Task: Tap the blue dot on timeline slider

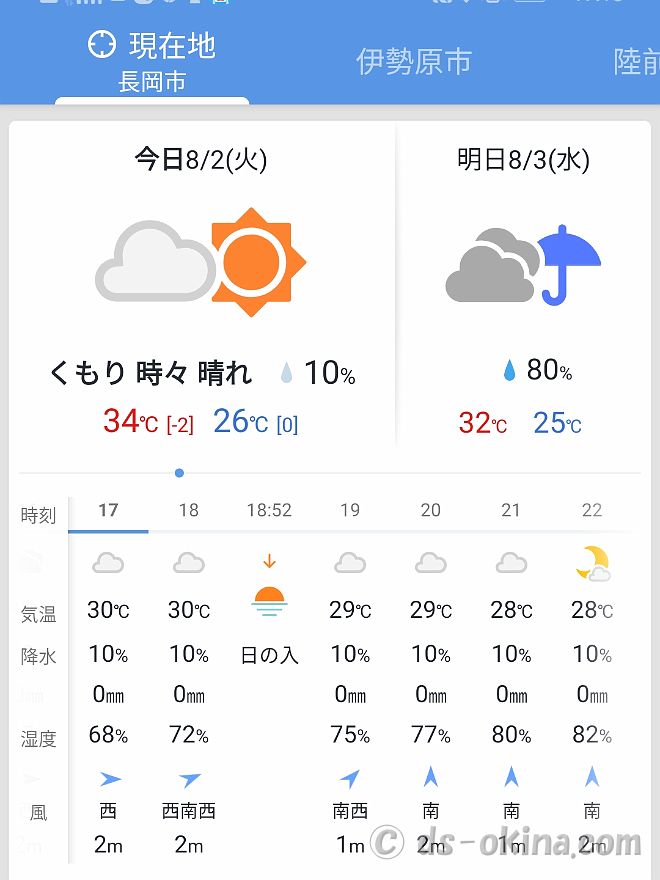Action: click(x=180, y=473)
